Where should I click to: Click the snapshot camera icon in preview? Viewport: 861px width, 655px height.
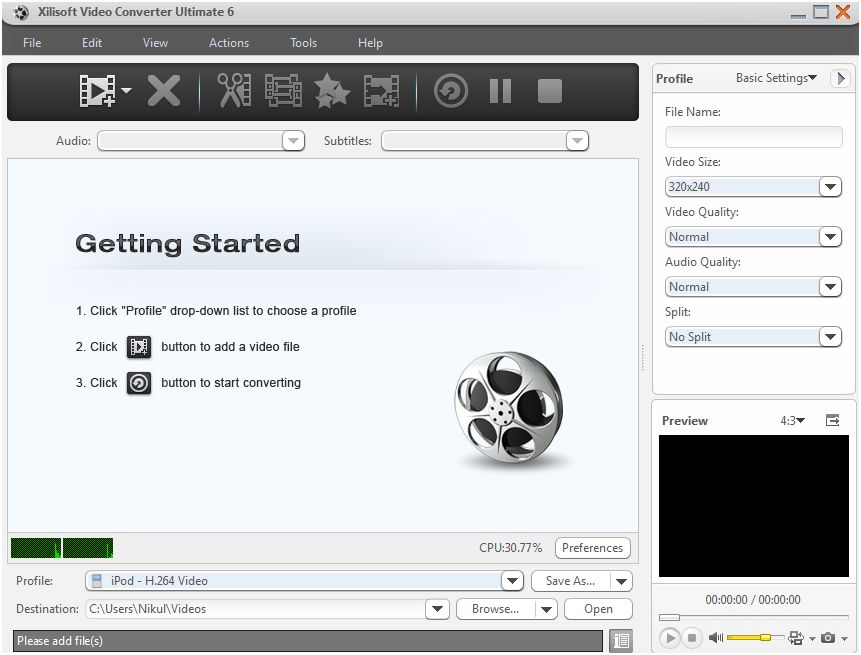pyautogui.click(x=828, y=637)
